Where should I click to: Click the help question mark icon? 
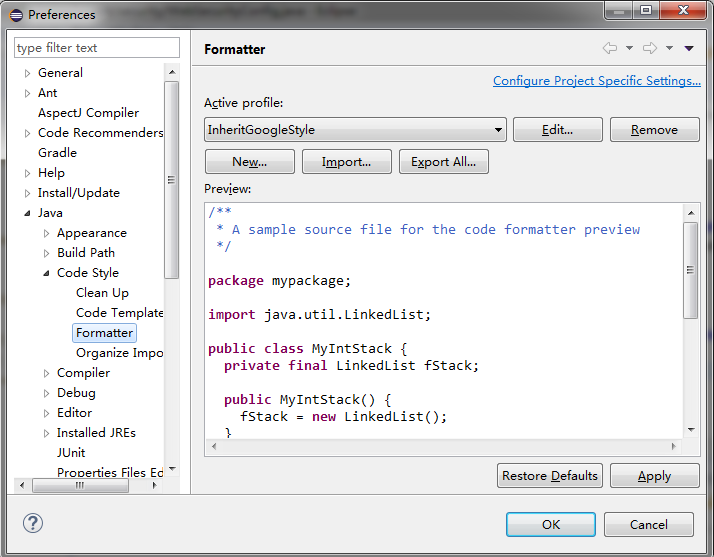click(33, 523)
